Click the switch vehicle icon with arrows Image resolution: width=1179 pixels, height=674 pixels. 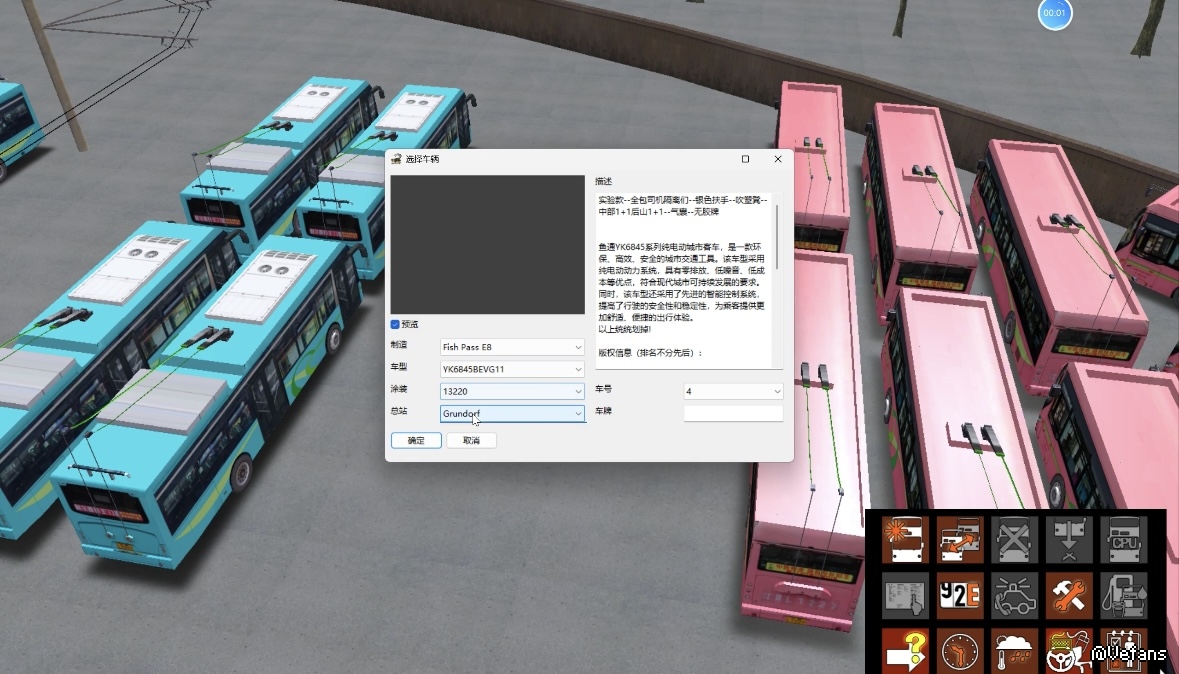961,540
